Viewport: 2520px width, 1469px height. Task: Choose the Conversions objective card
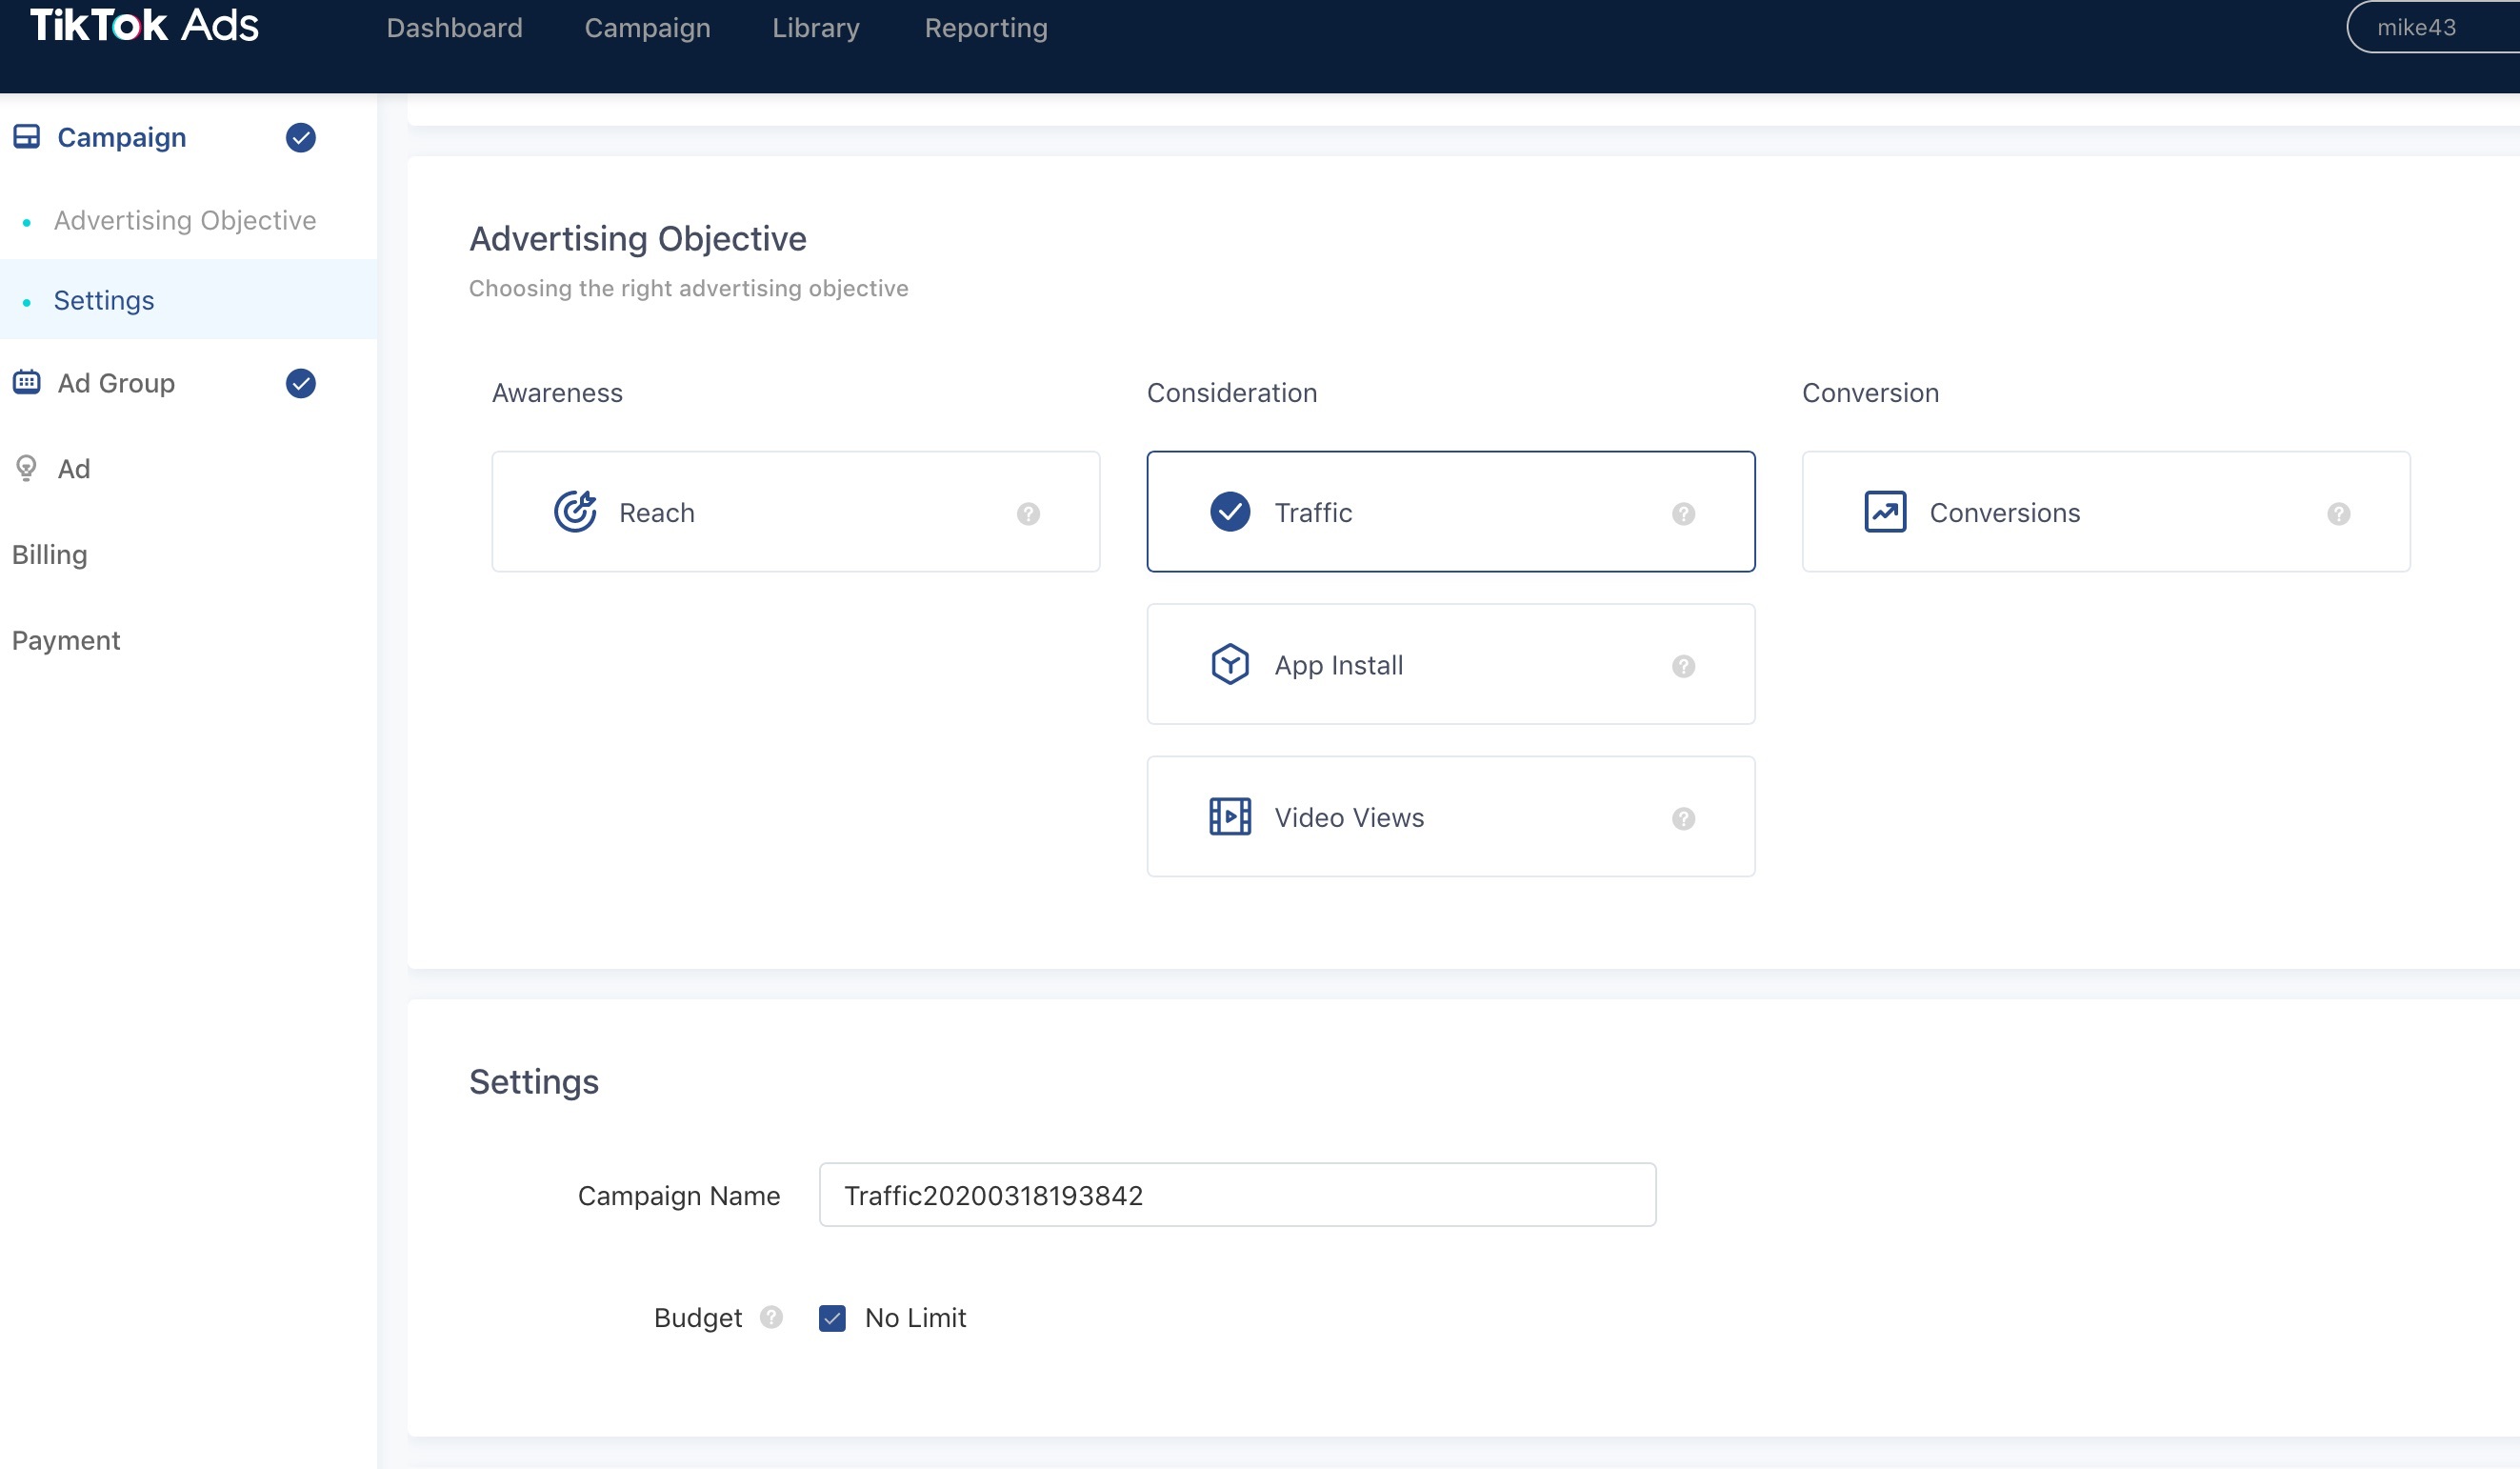pyautogui.click(x=2106, y=512)
